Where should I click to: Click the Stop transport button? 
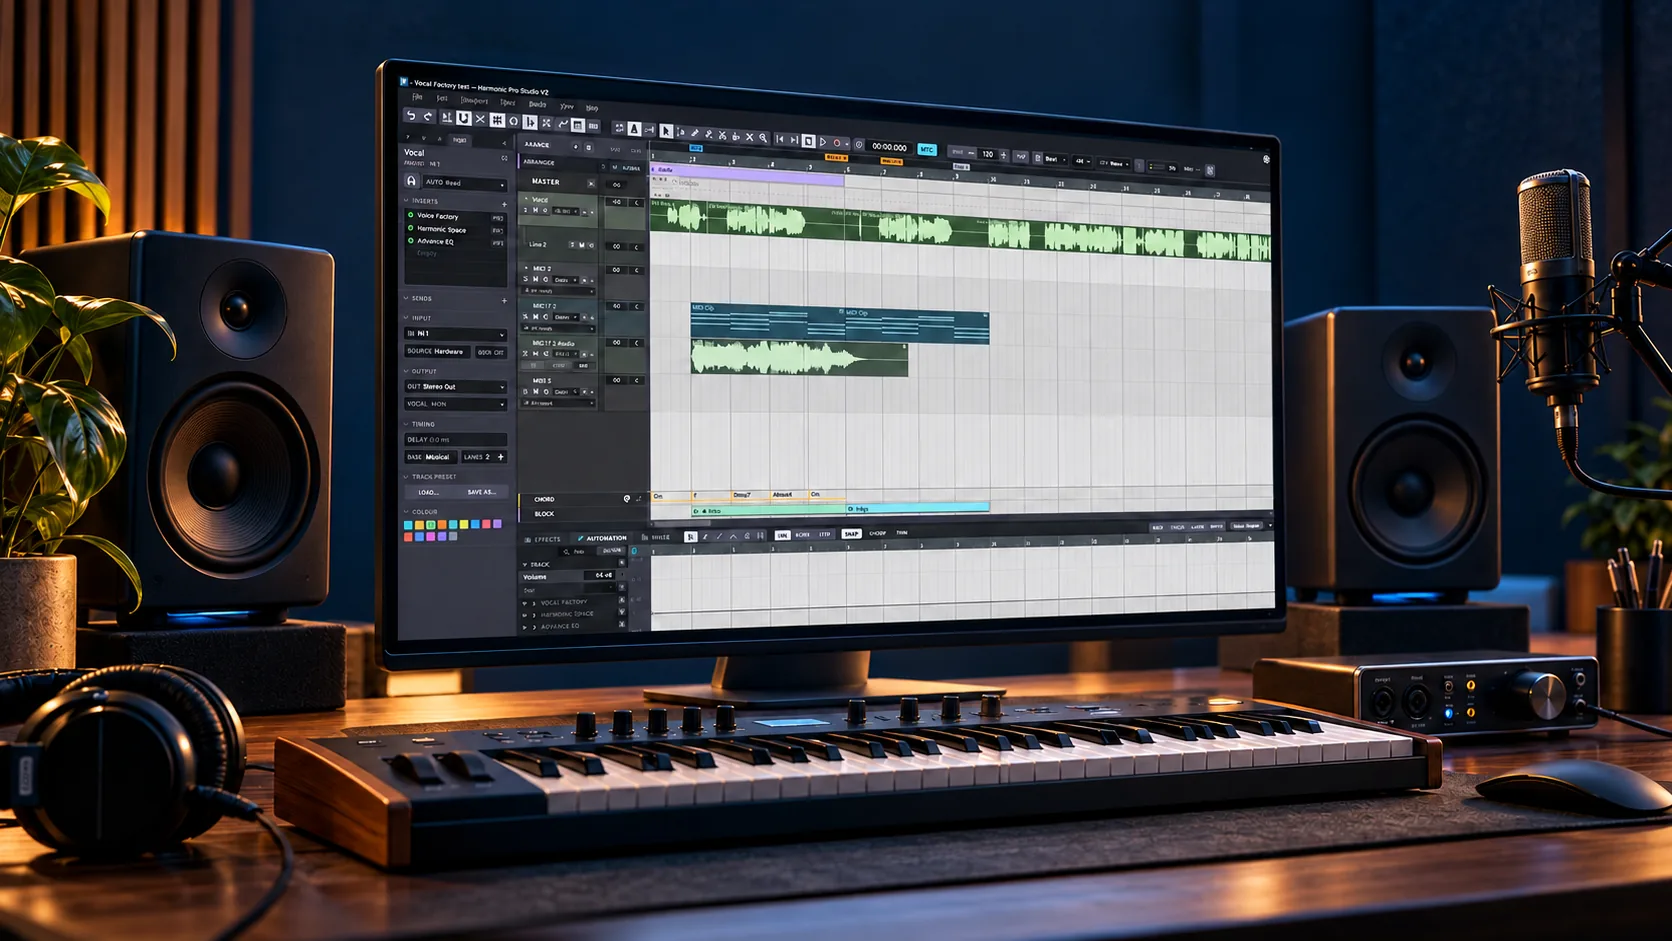tap(808, 141)
